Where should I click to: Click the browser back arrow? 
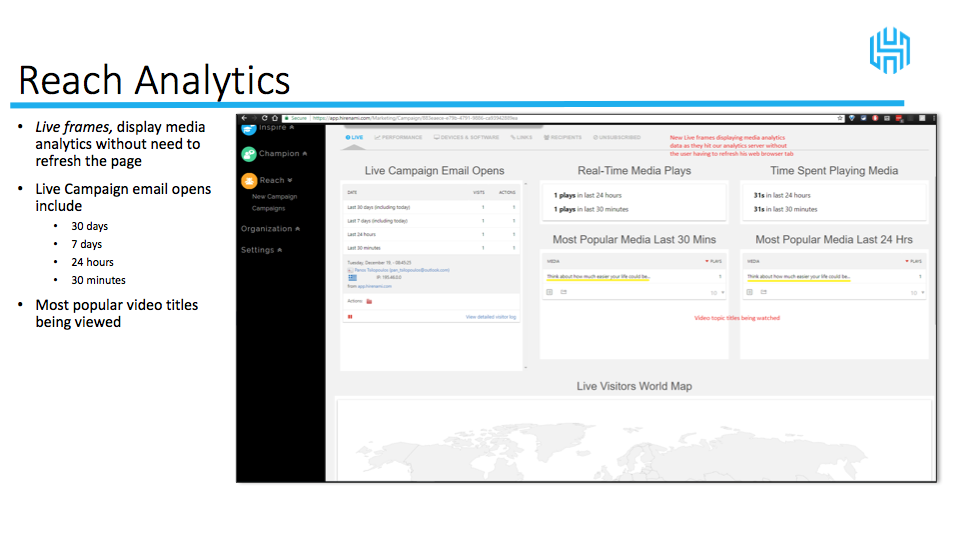click(x=244, y=118)
